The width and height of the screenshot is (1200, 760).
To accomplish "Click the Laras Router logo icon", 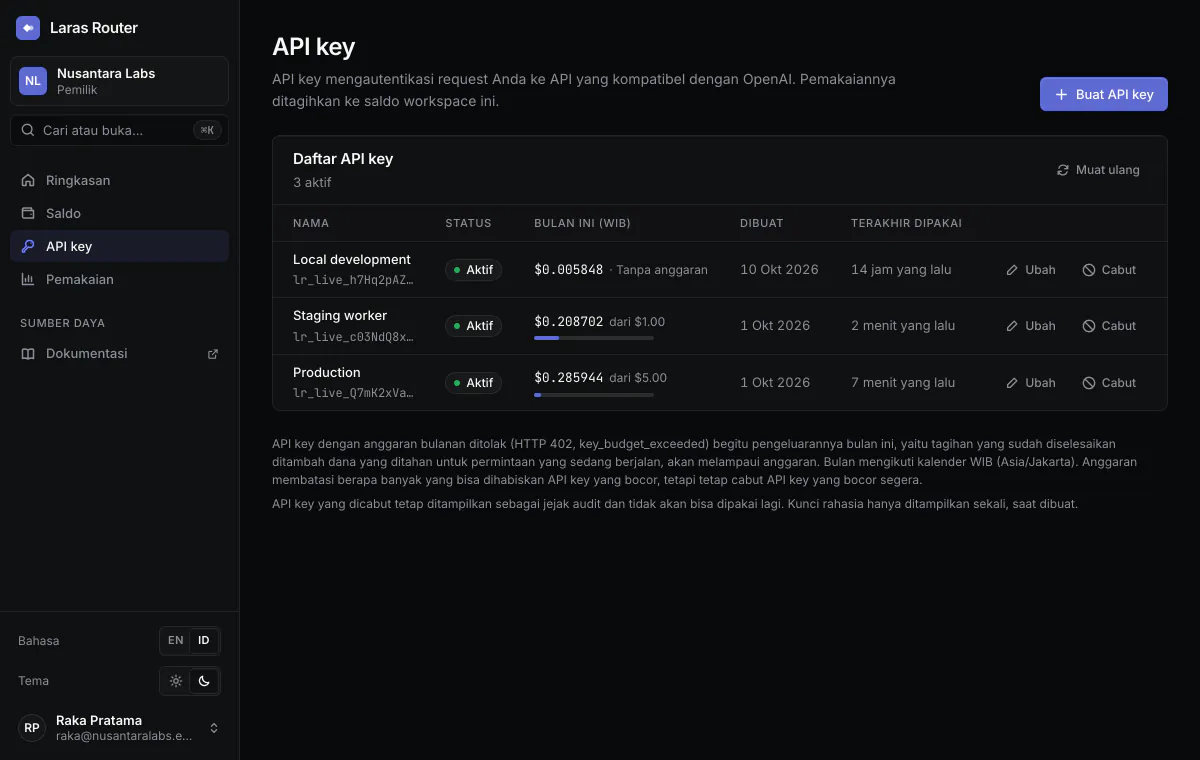I will click(x=28, y=28).
